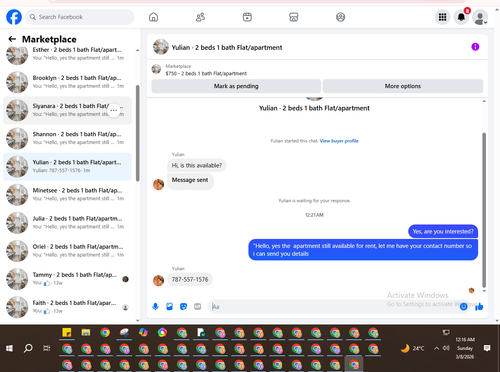Go back with the Marketplace arrow
Image resolution: width=500 pixels, height=372 pixels.
coord(12,39)
